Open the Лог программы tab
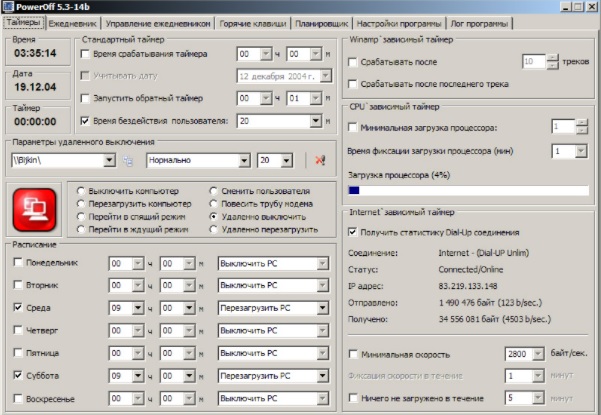Screen dimensions: 601x415 479,23
